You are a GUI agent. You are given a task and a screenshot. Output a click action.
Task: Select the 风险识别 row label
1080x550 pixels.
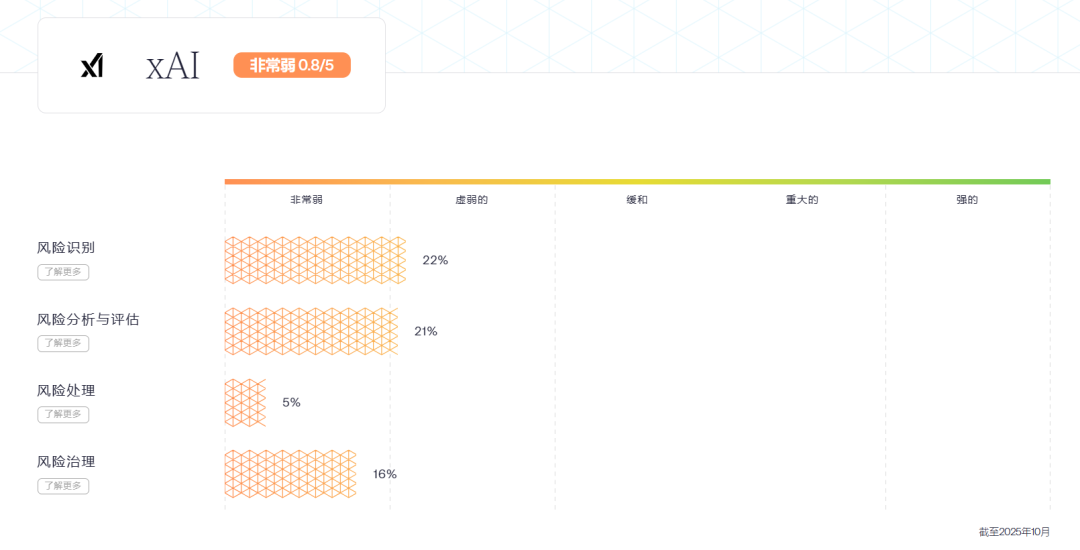[x=66, y=248]
